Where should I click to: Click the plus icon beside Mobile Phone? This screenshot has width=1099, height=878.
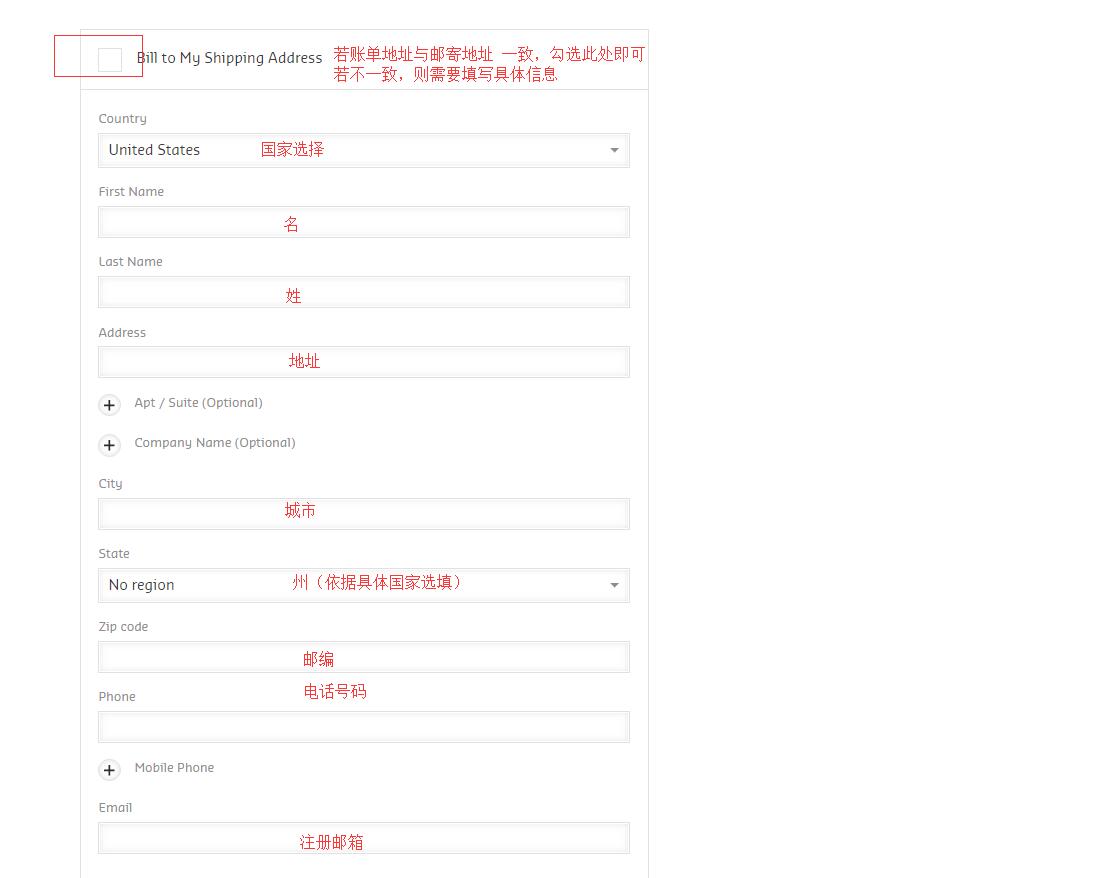coord(110,770)
